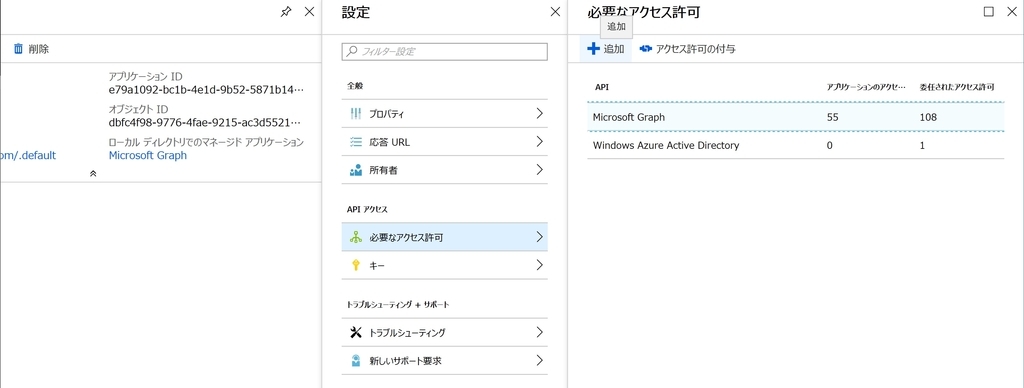Click the 55 application permissions cell
Image resolution: width=1024 pixels, height=388 pixels.
point(832,118)
